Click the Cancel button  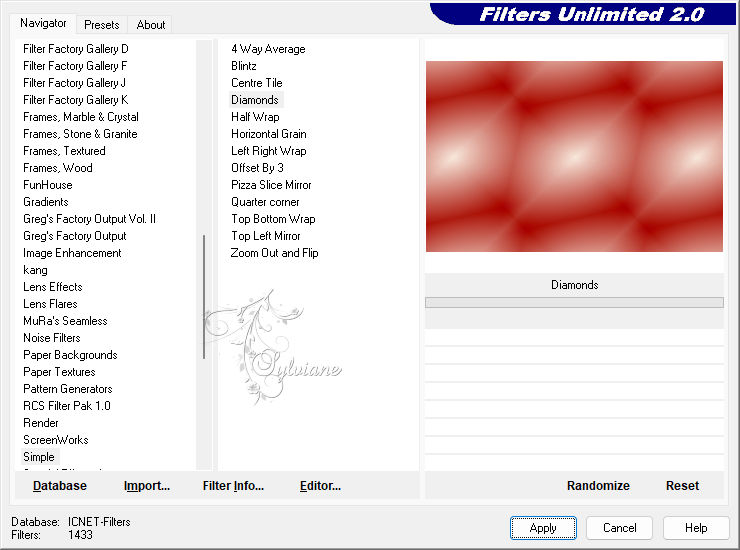coord(619,528)
